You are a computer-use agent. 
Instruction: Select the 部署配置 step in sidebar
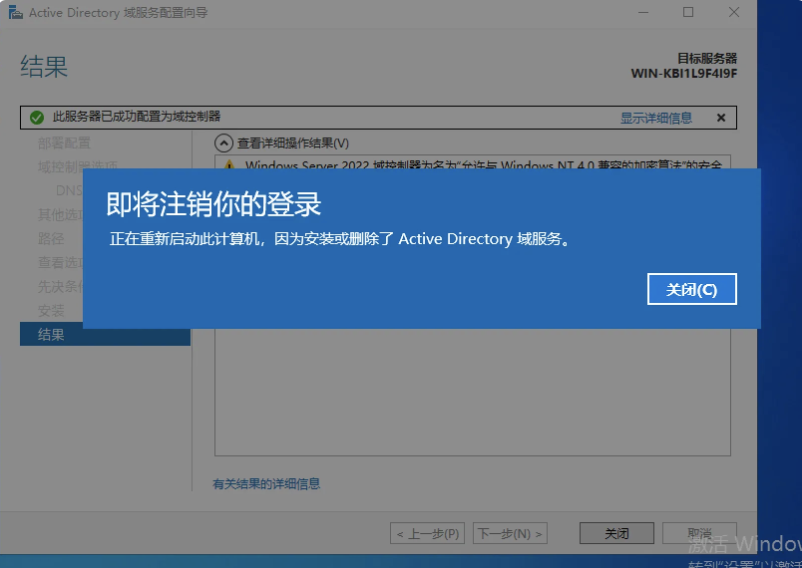click(64, 143)
